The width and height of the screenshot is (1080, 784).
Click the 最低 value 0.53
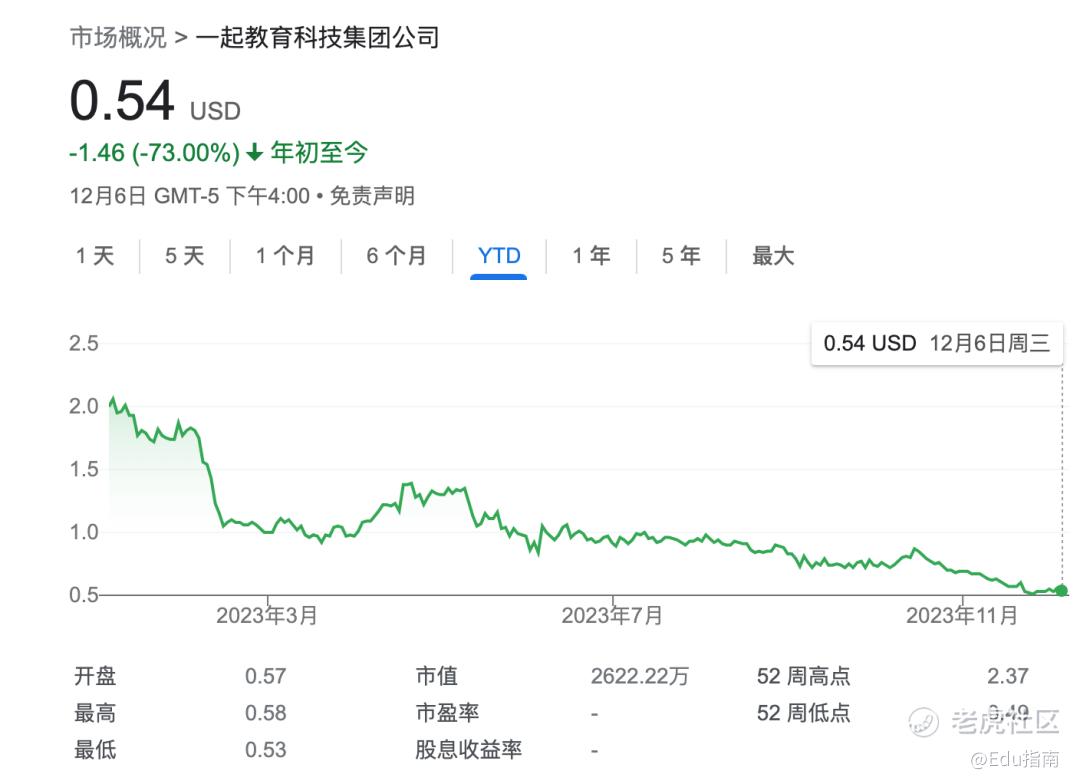coord(265,750)
